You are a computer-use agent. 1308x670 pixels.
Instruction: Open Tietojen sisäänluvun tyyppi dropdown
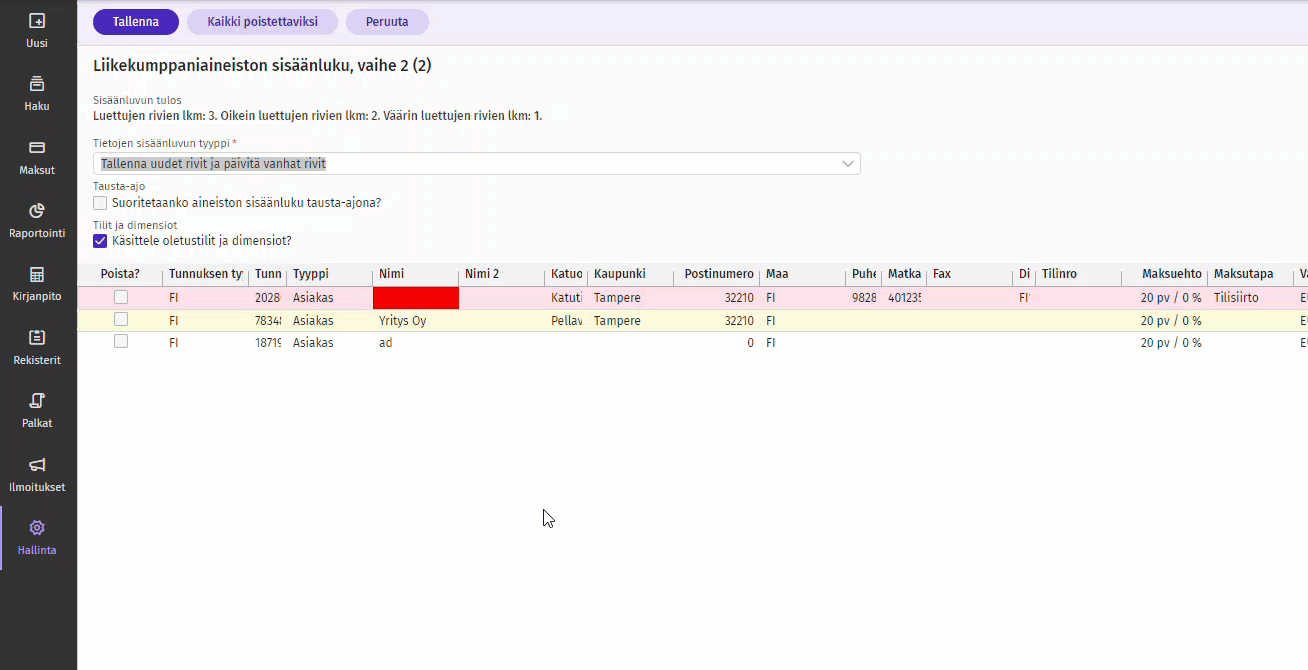476,164
